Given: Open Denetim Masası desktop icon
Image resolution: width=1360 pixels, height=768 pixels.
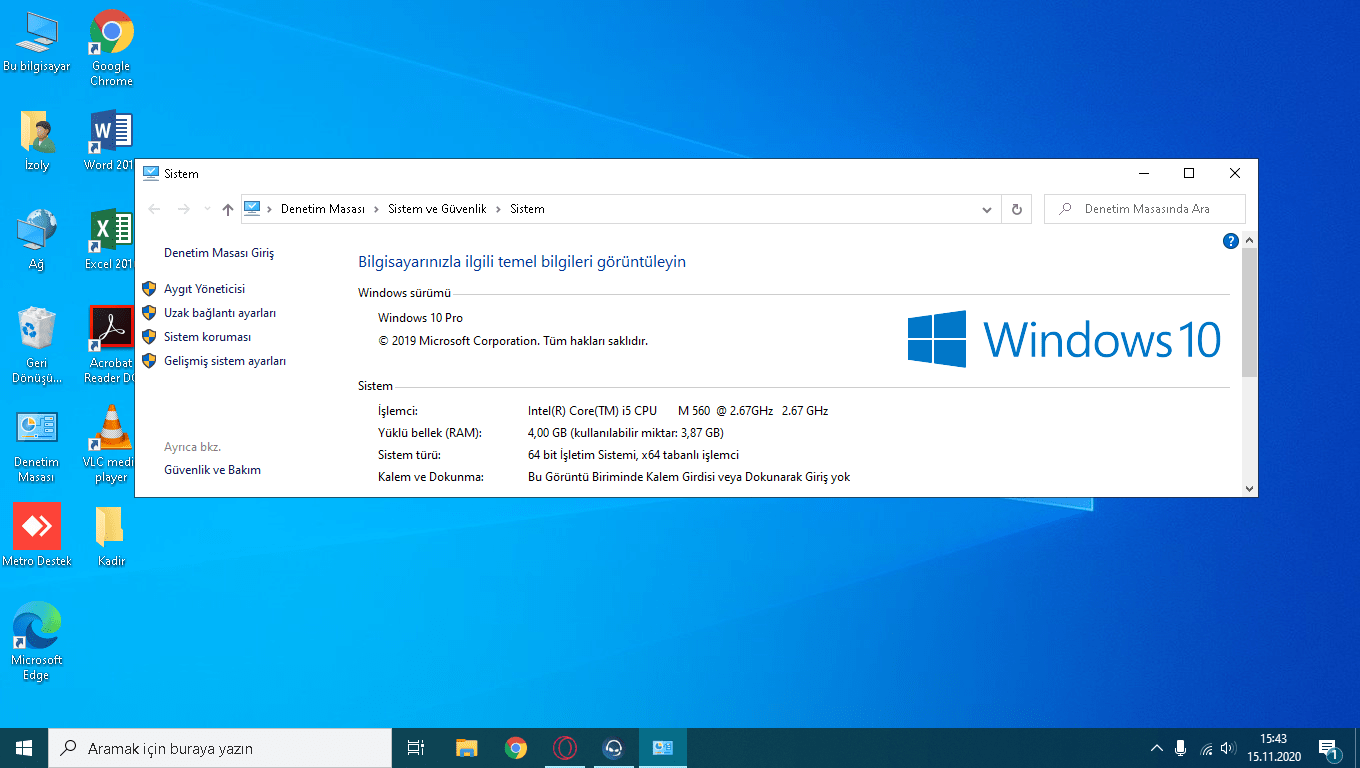Looking at the screenshot, I should pos(37,446).
